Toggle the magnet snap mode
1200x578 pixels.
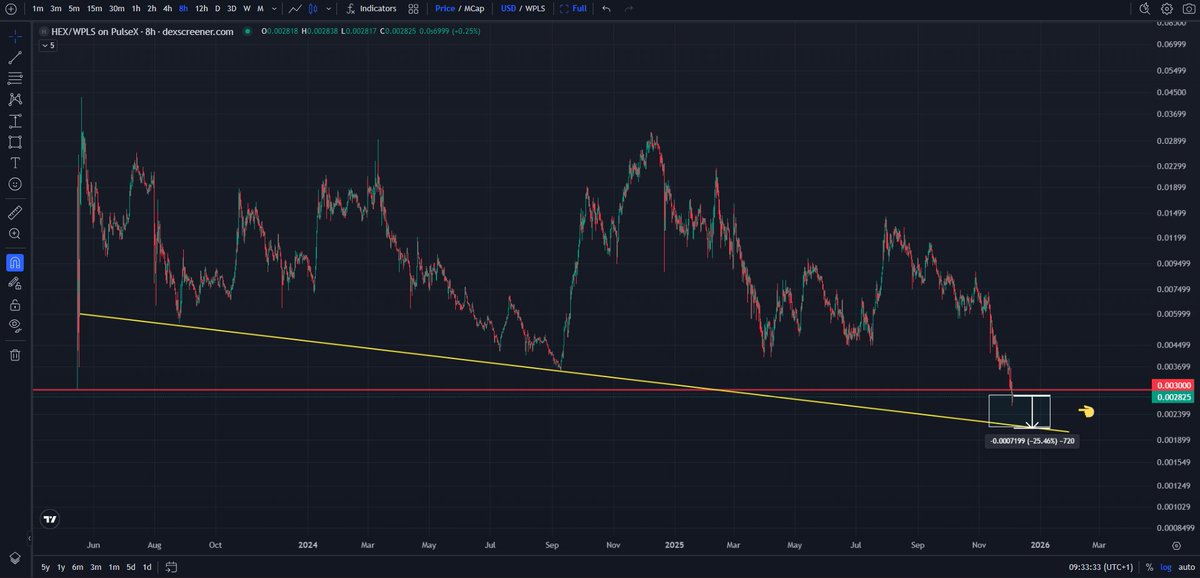(x=15, y=262)
